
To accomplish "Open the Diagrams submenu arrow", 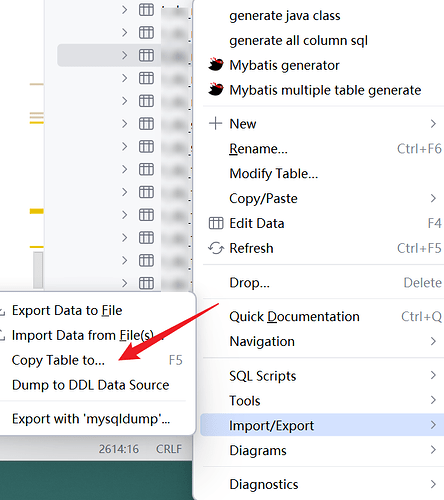I will pyautogui.click(x=433, y=450).
